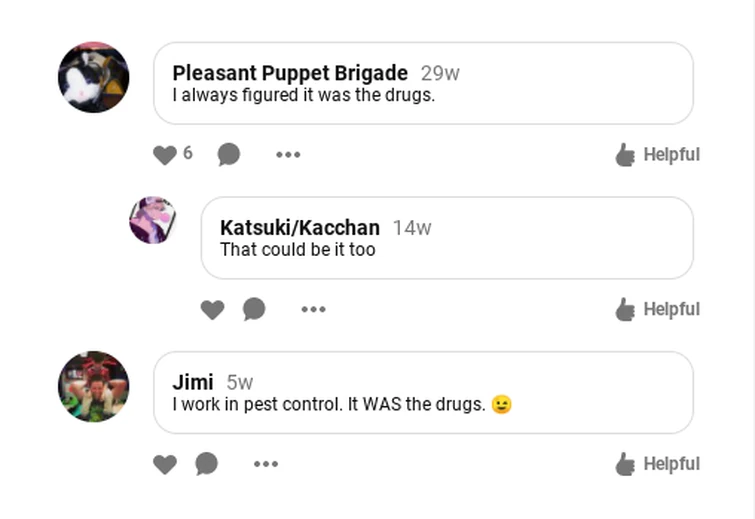Click the 29w timestamp on first comment

440,74
